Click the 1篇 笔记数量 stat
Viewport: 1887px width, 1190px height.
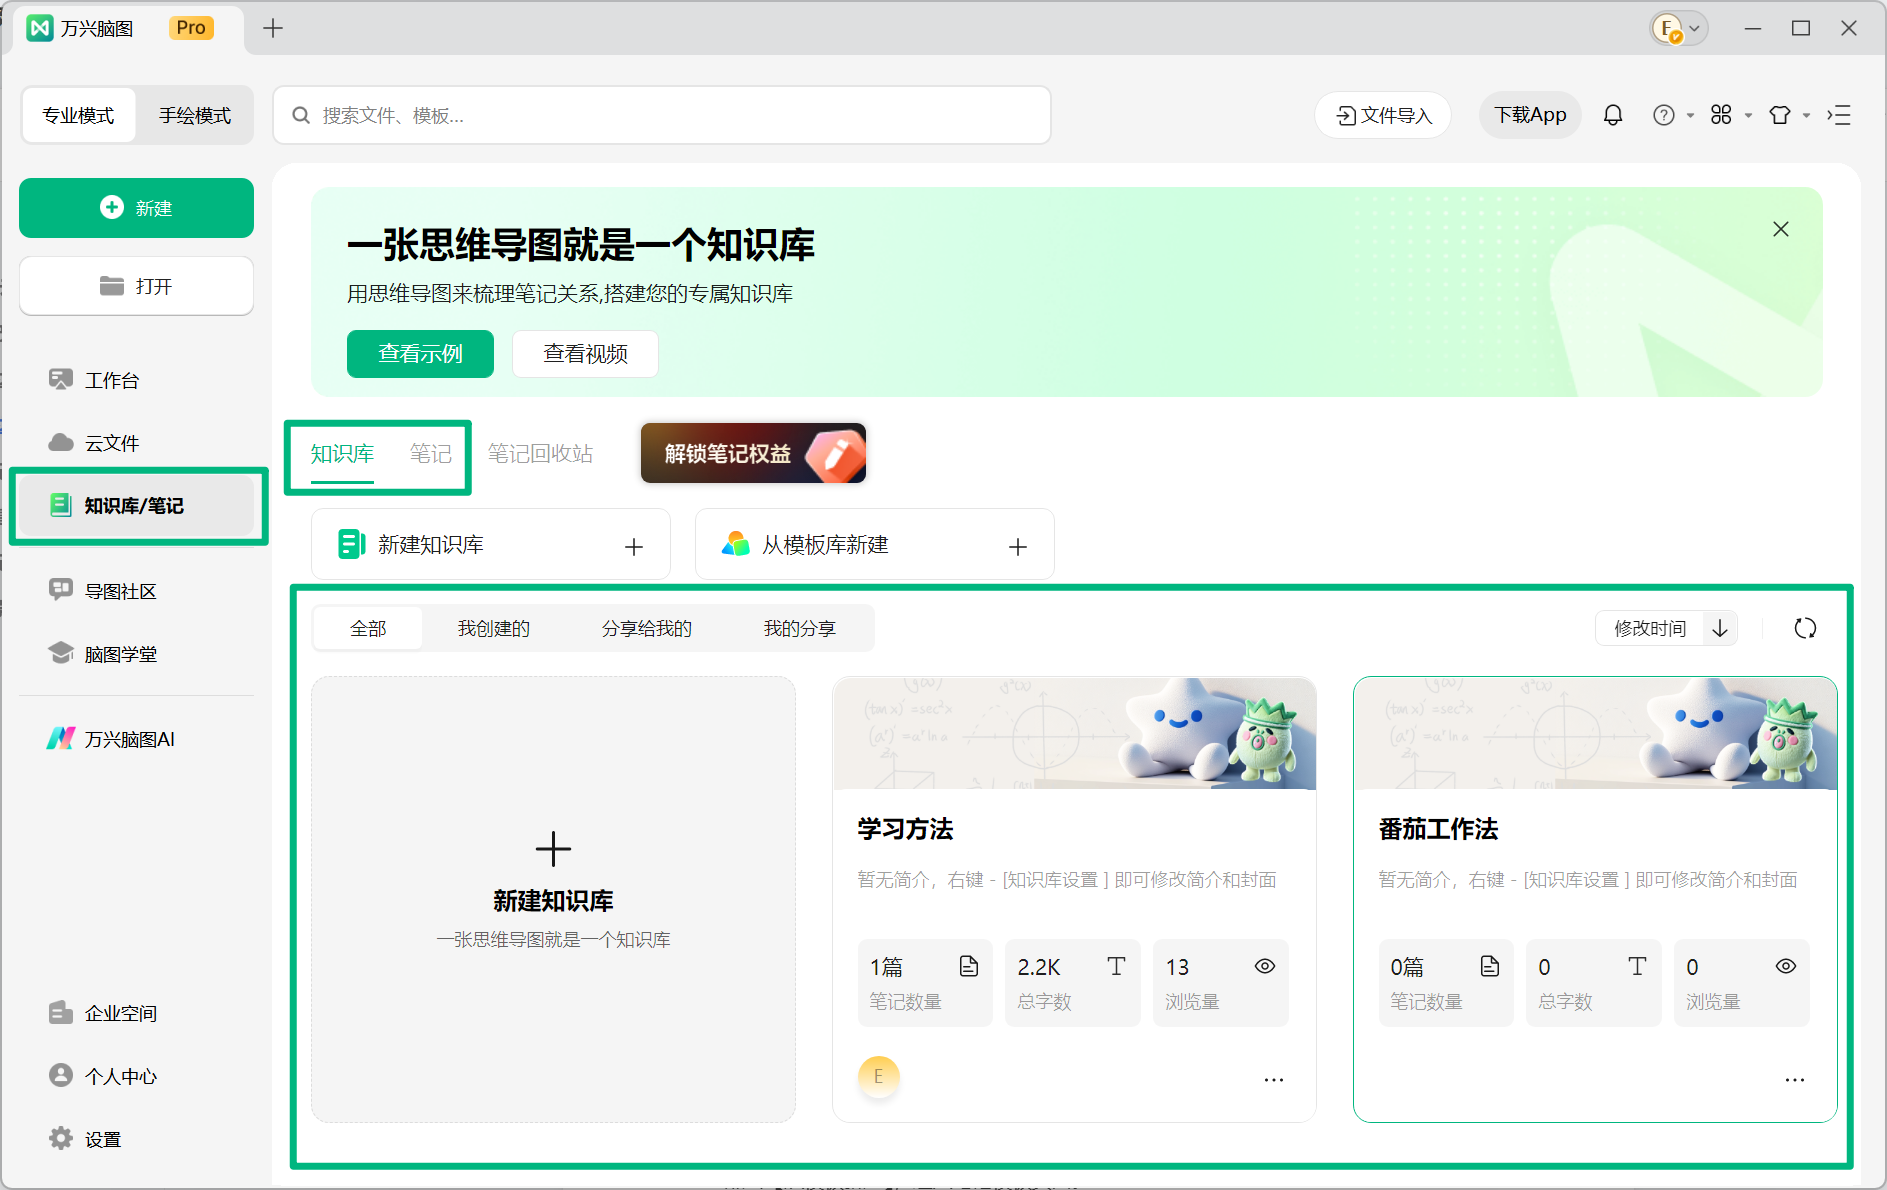pyautogui.click(x=925, y=983)
